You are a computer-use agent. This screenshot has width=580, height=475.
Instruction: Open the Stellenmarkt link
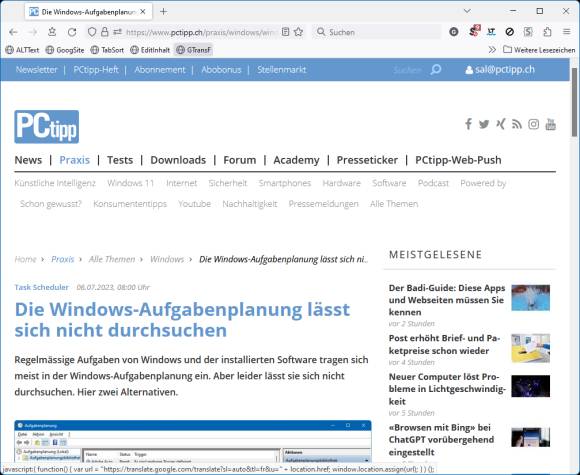281,70
